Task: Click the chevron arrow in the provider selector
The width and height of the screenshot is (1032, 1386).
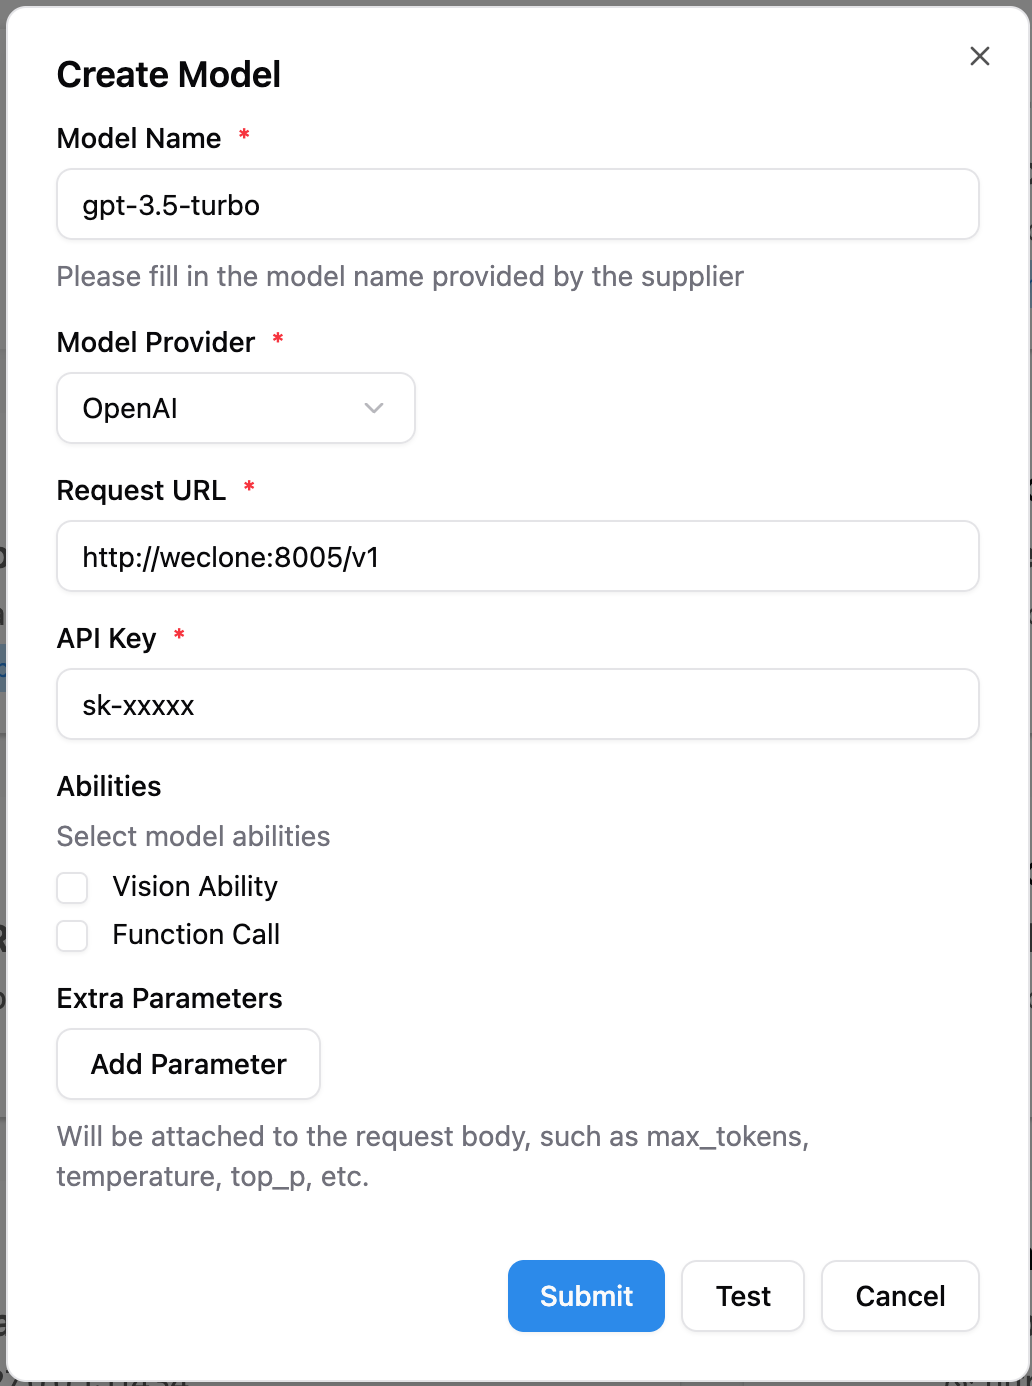Action: point(374,408)
